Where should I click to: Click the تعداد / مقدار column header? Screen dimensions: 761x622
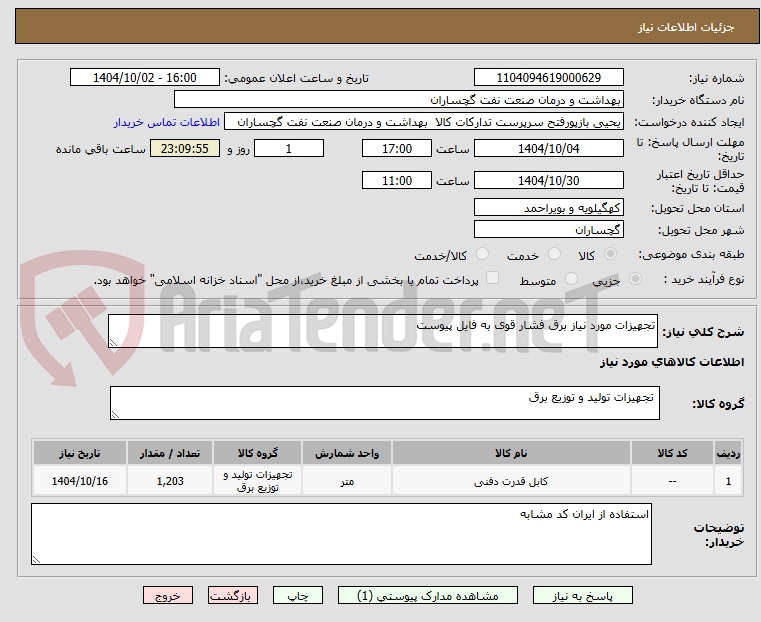pos(170,453)
